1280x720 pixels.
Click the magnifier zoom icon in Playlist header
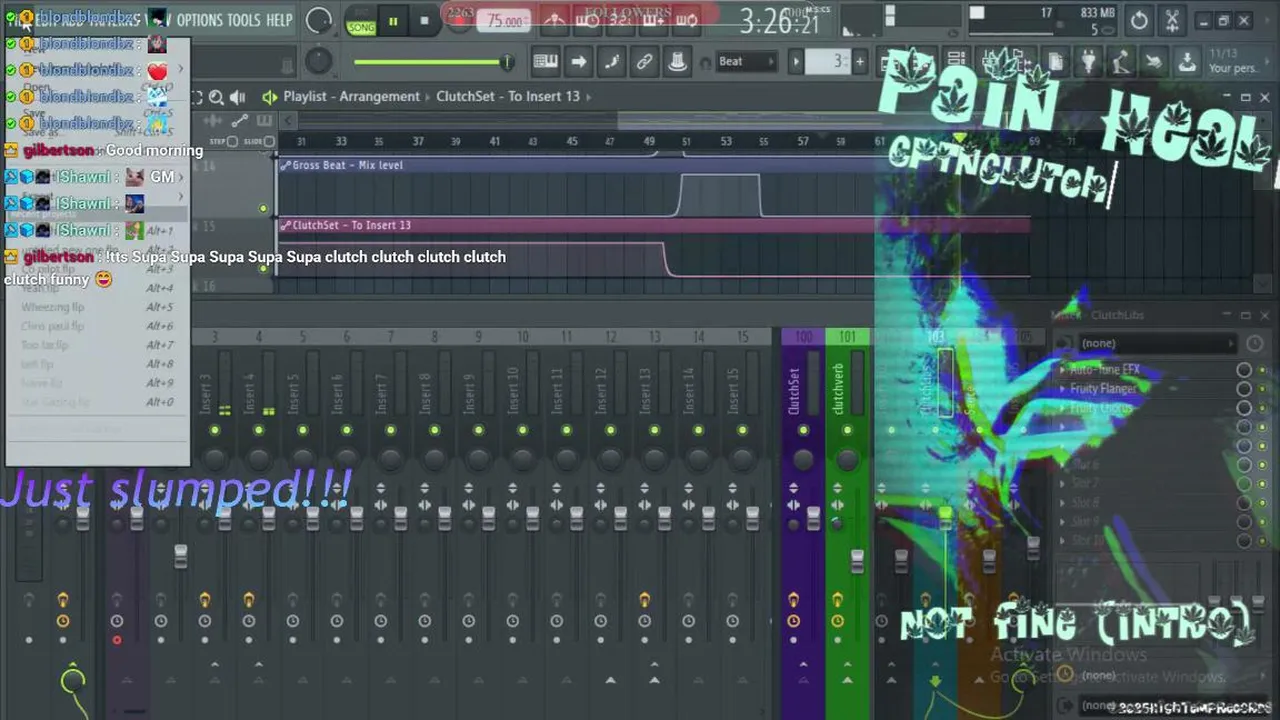pyautogui.click(x=216, y=97)
